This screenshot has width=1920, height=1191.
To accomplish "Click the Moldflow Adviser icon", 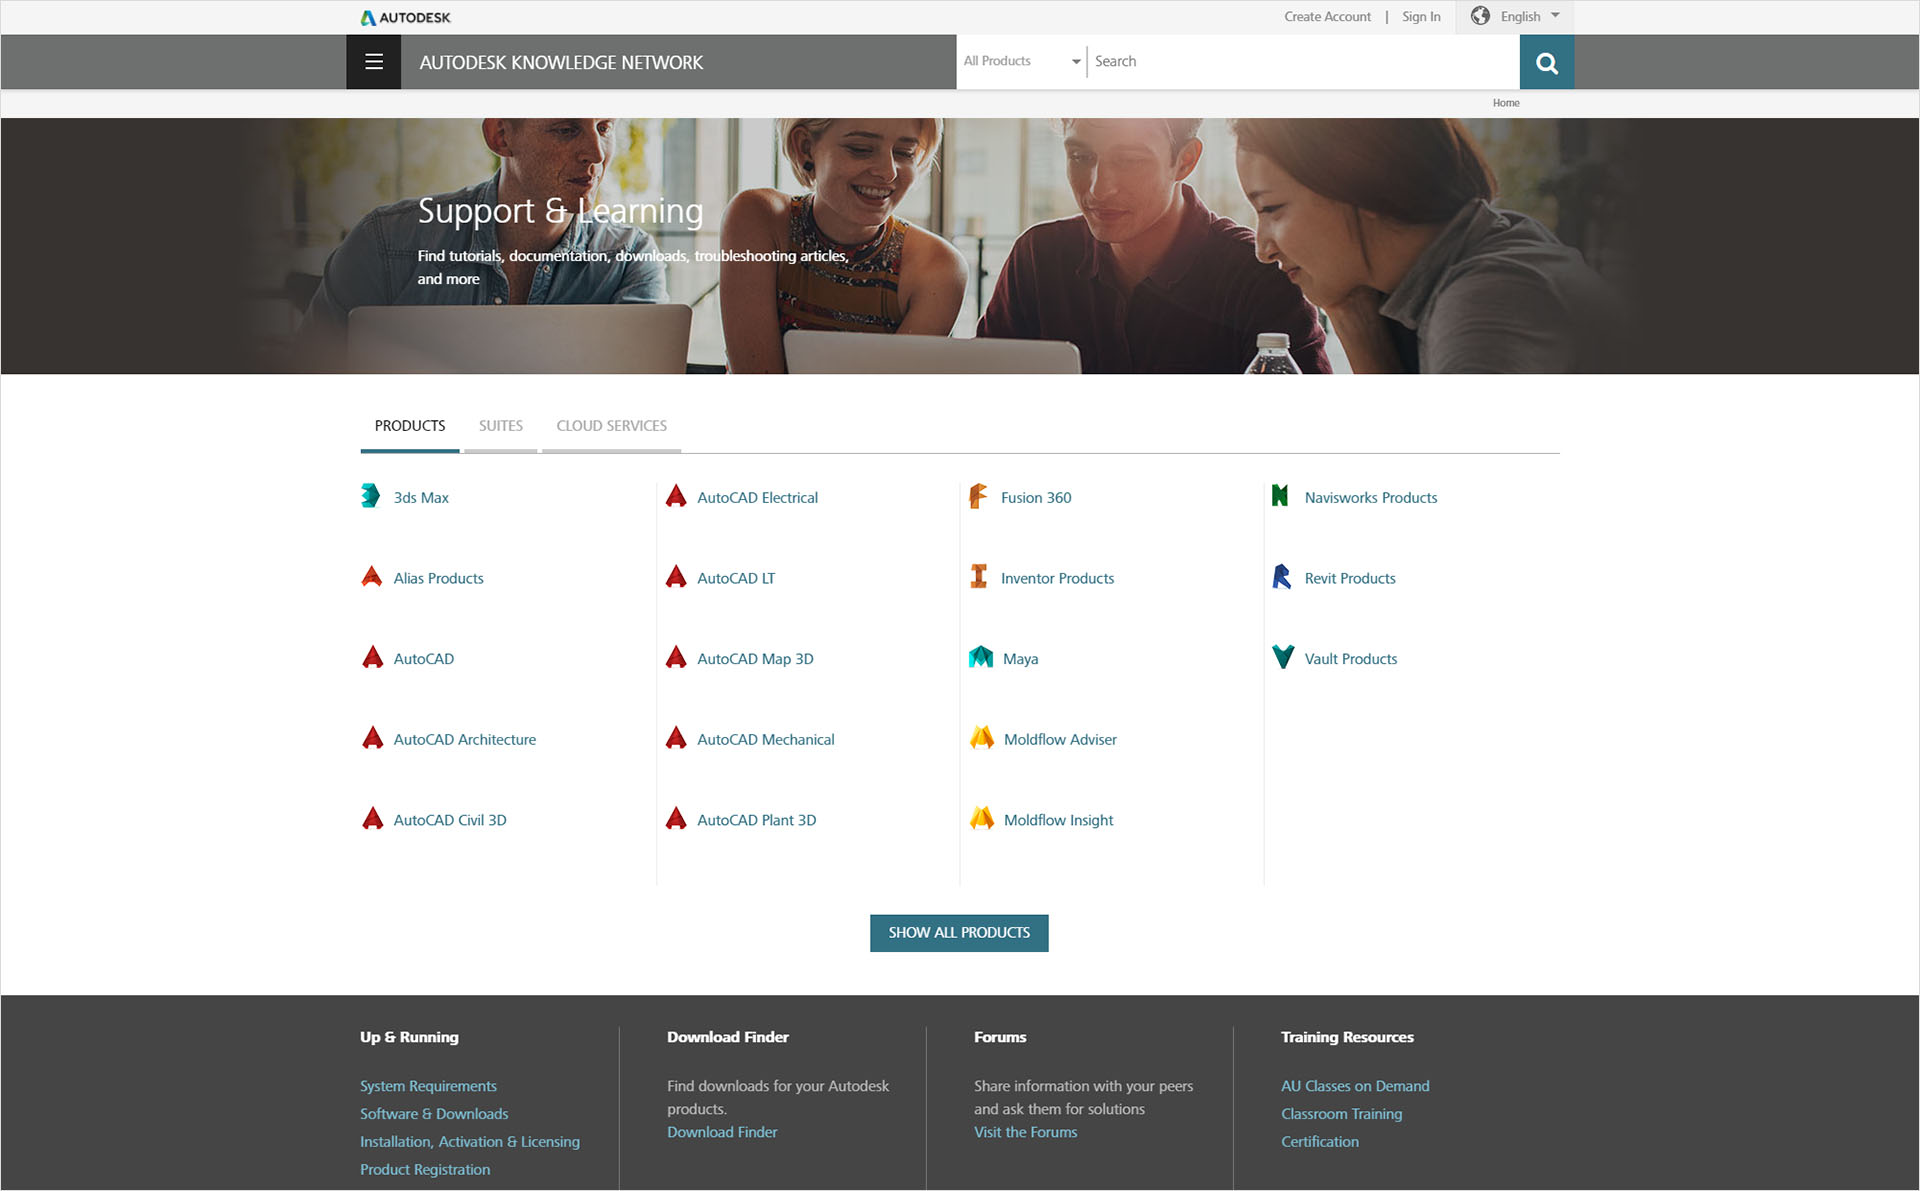I will coord(982,738).
